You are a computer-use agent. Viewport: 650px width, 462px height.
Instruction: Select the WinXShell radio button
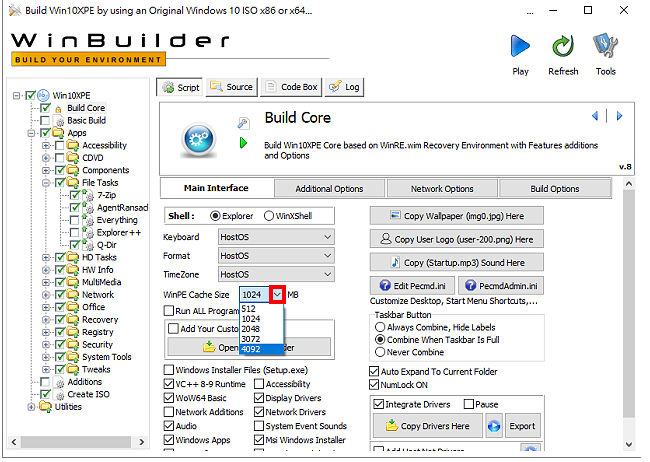(x=269, y=216)
